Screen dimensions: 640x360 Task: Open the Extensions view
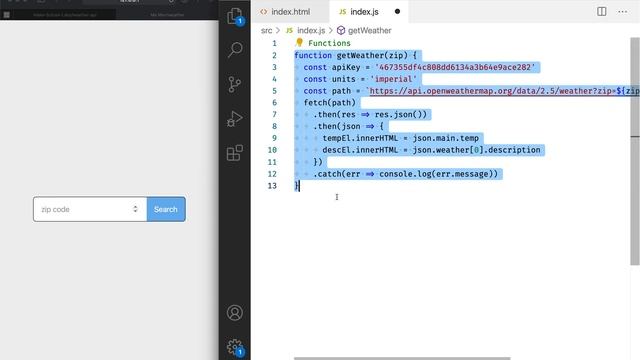click(x=235, y=153)
